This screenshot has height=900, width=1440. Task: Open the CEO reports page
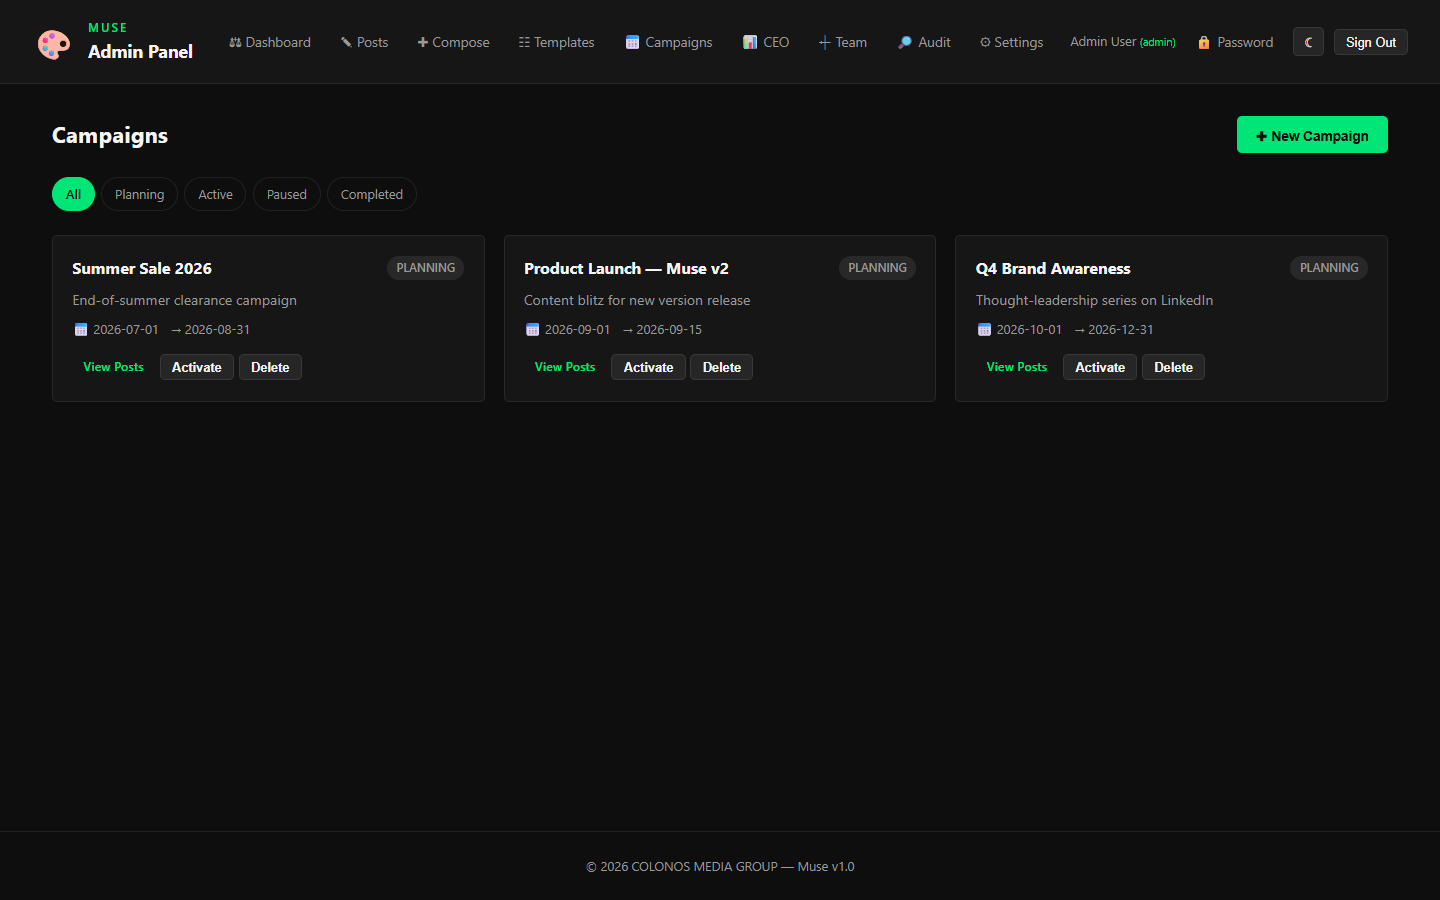[x=766, y=42]
